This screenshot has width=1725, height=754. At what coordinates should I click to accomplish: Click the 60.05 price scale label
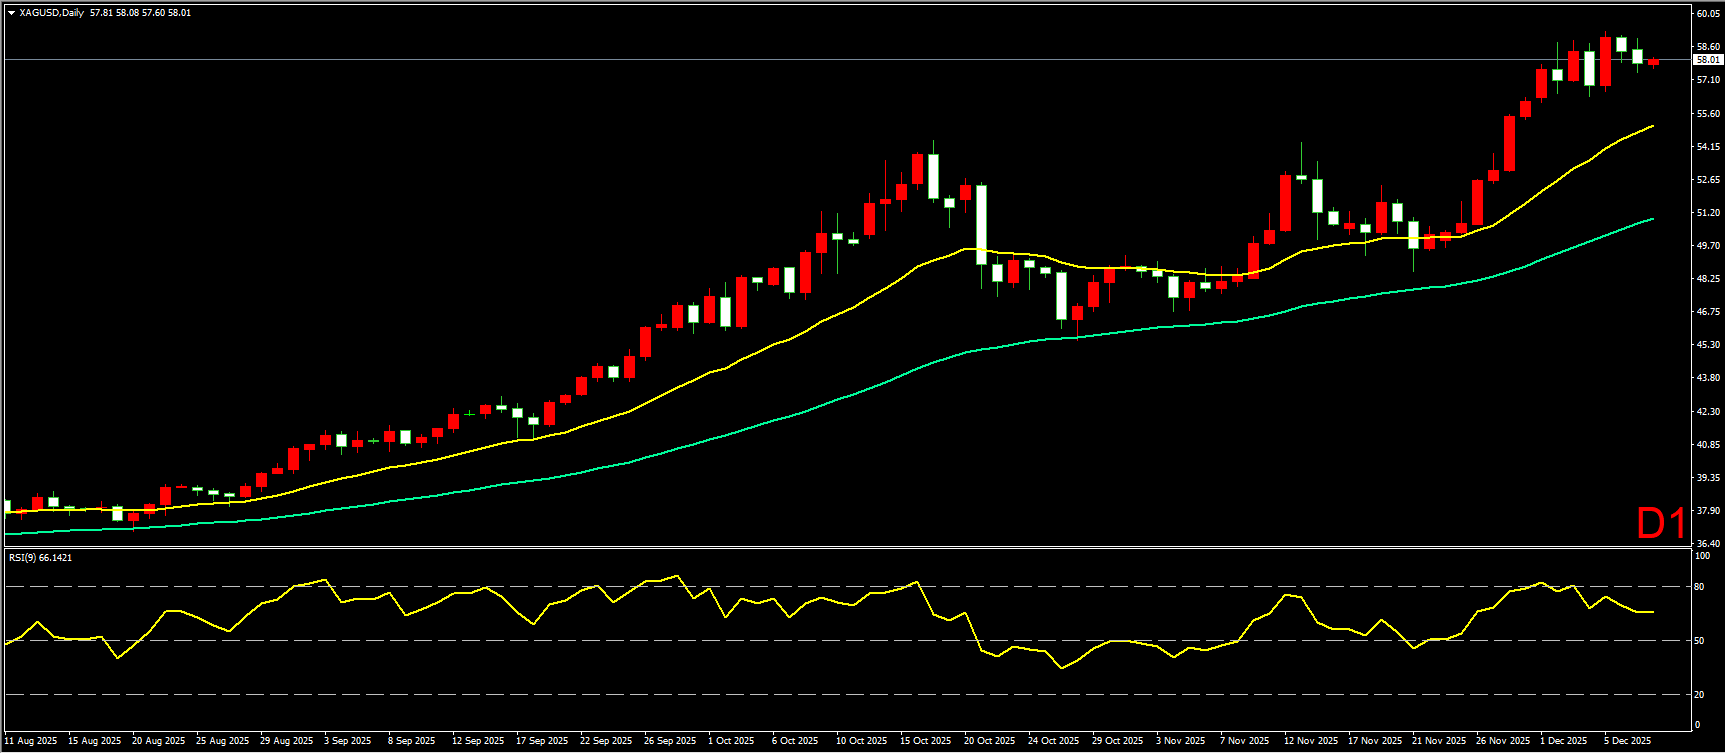(1708, 13)
